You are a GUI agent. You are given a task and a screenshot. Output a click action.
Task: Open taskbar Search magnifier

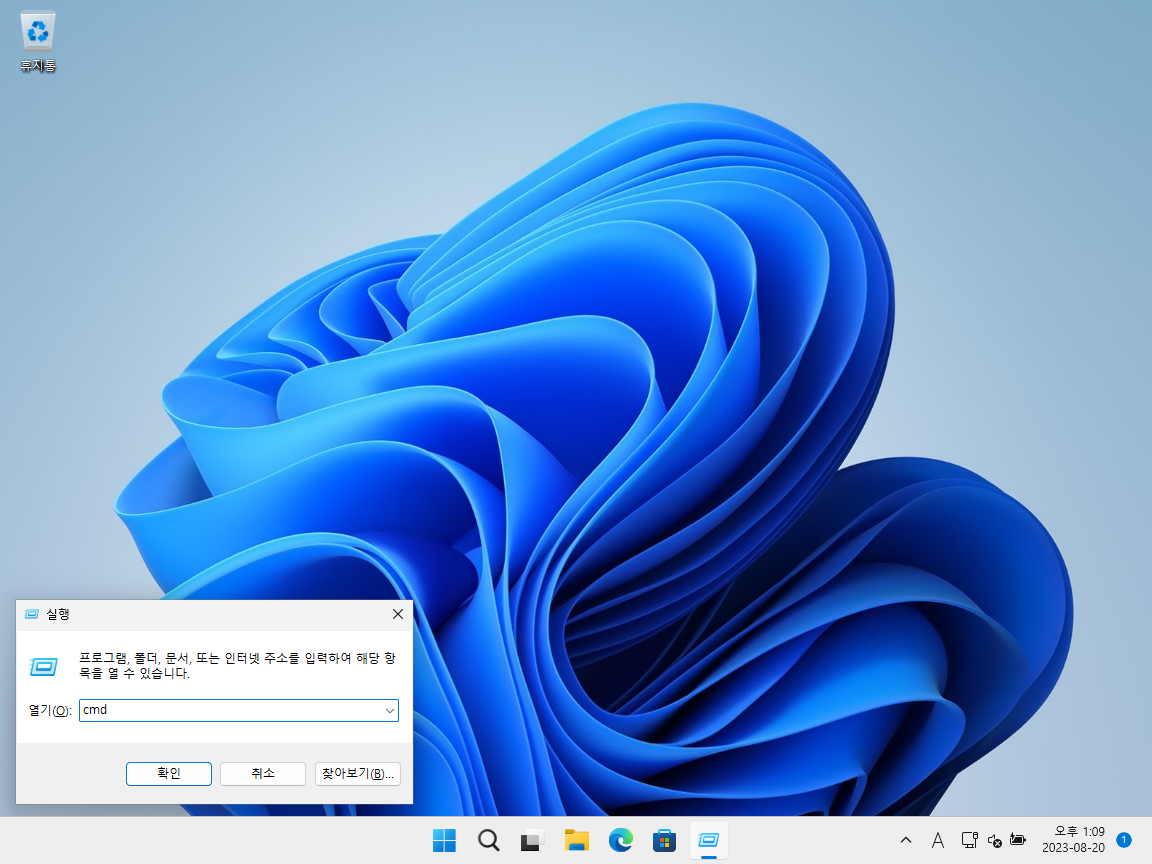click(489, 840)
